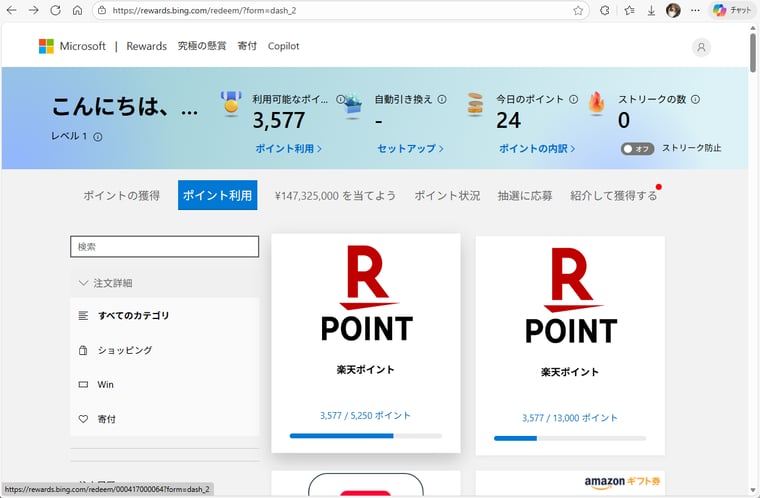
Task: Open the Copilot chat button
Action: (731, 10)
